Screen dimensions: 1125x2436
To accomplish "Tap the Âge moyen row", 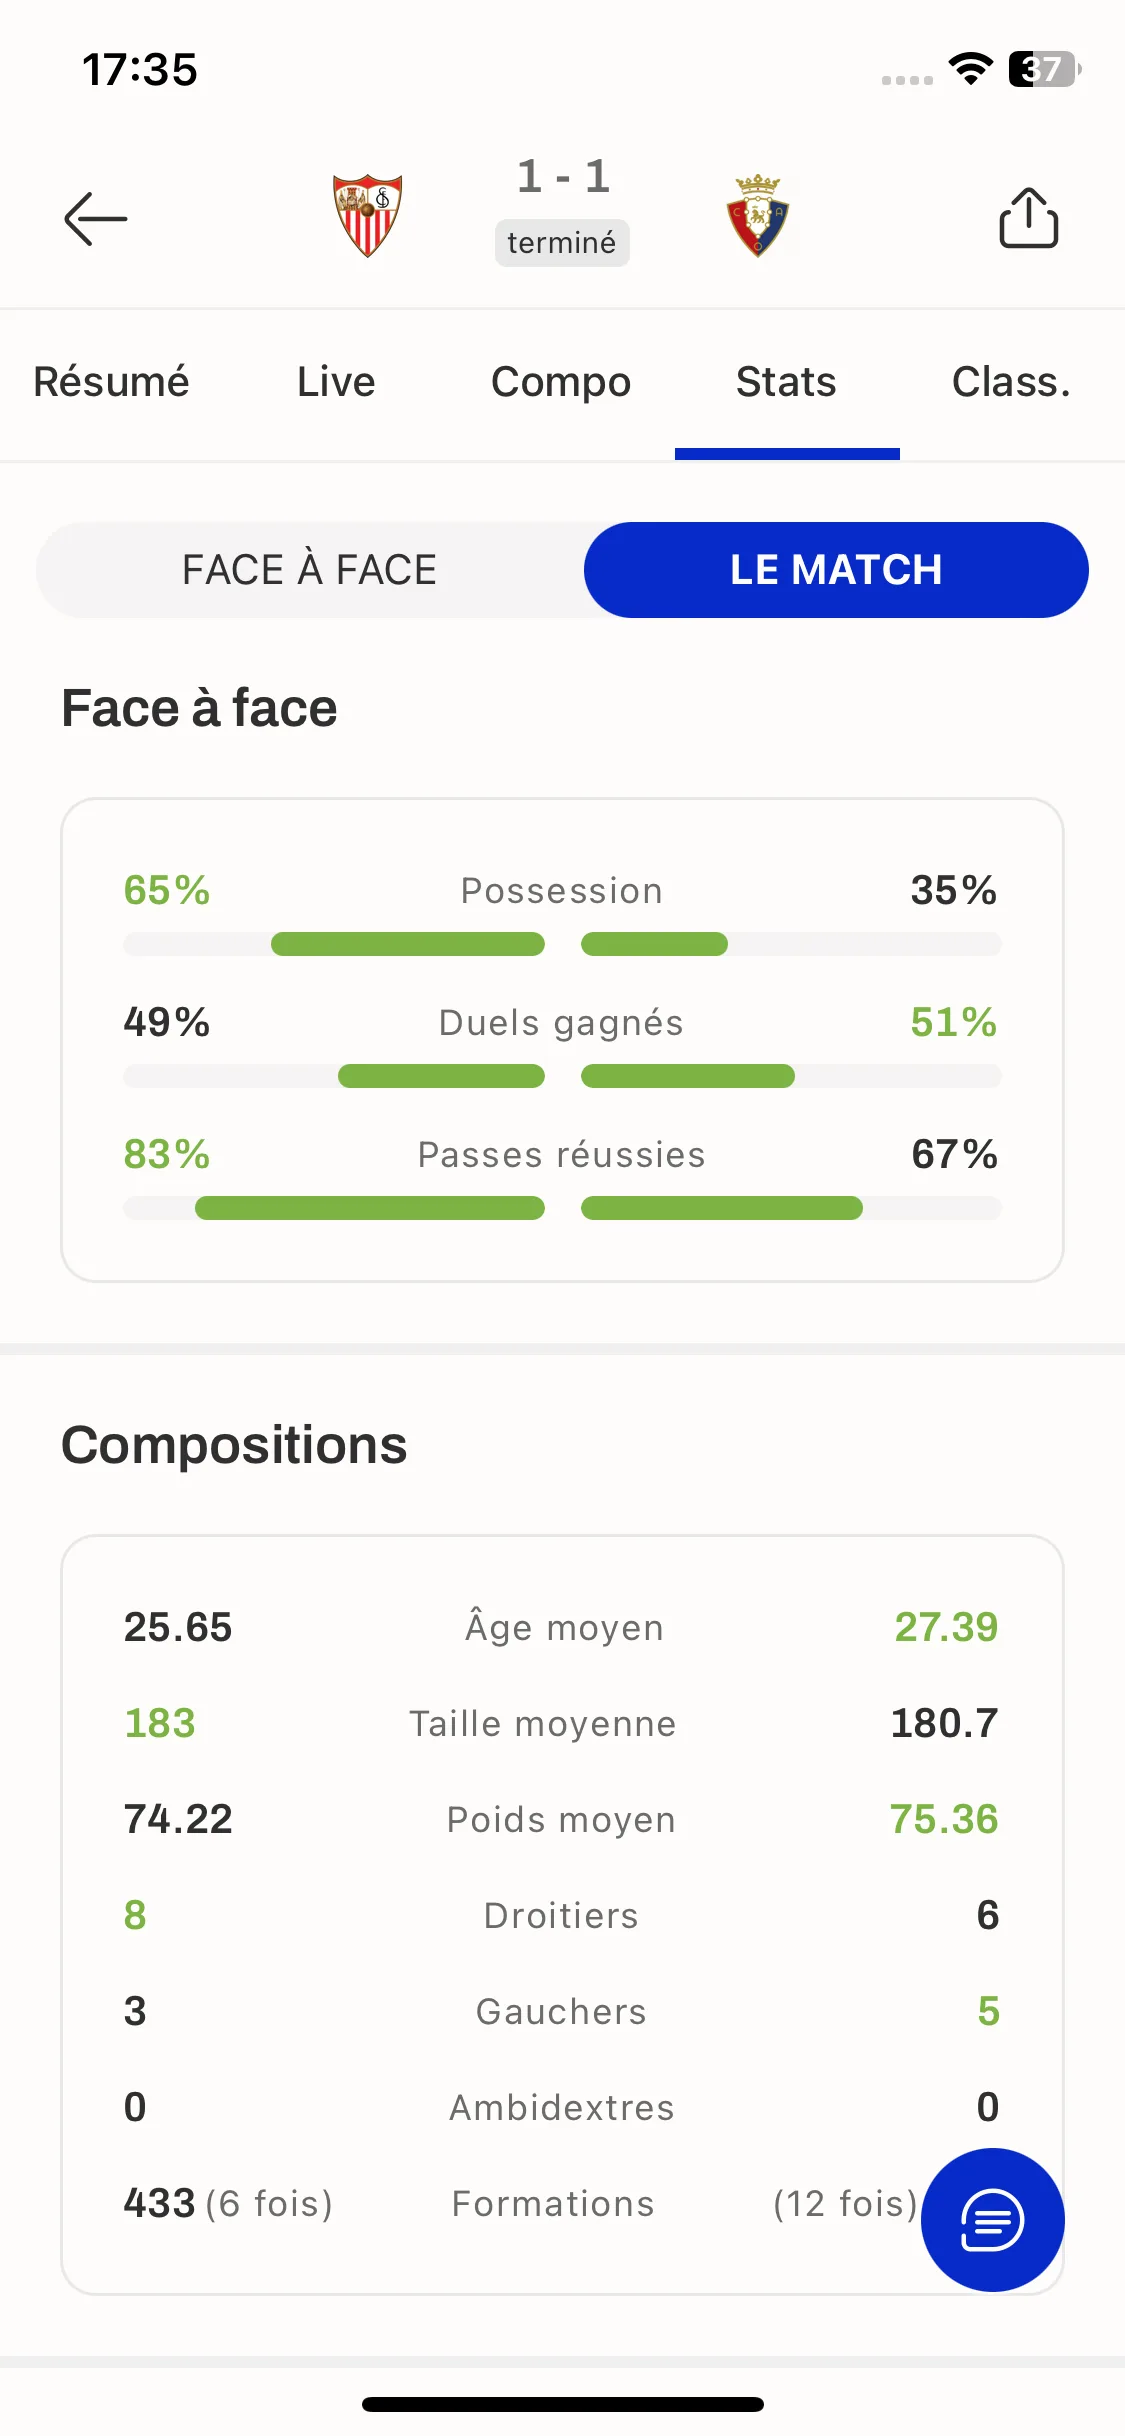I will point(562,1628).
